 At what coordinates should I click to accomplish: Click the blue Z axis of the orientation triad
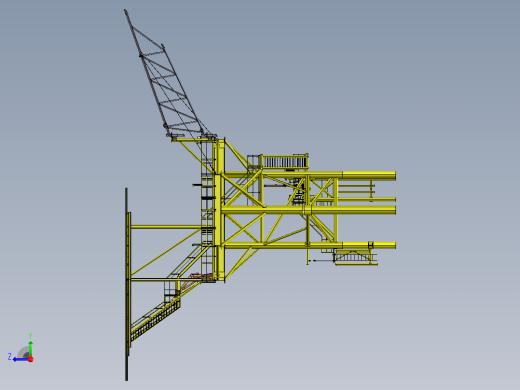coord(21,359)
